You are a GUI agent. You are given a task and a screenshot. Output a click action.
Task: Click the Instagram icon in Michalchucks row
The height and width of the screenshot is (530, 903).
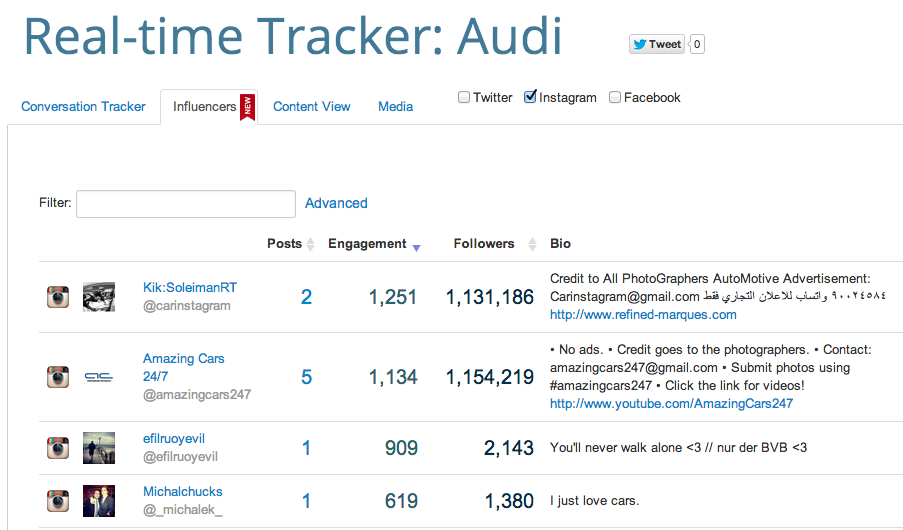(x=58, y=501)
